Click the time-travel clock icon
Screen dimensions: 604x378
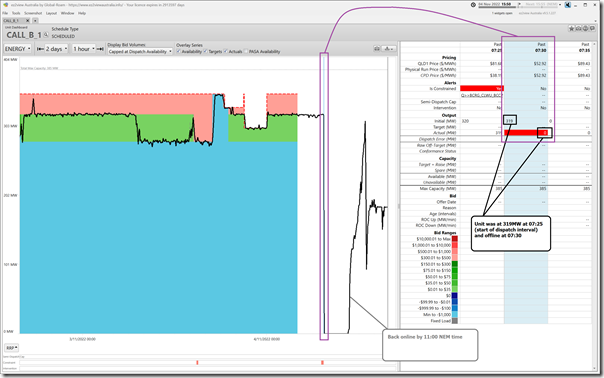473,5
